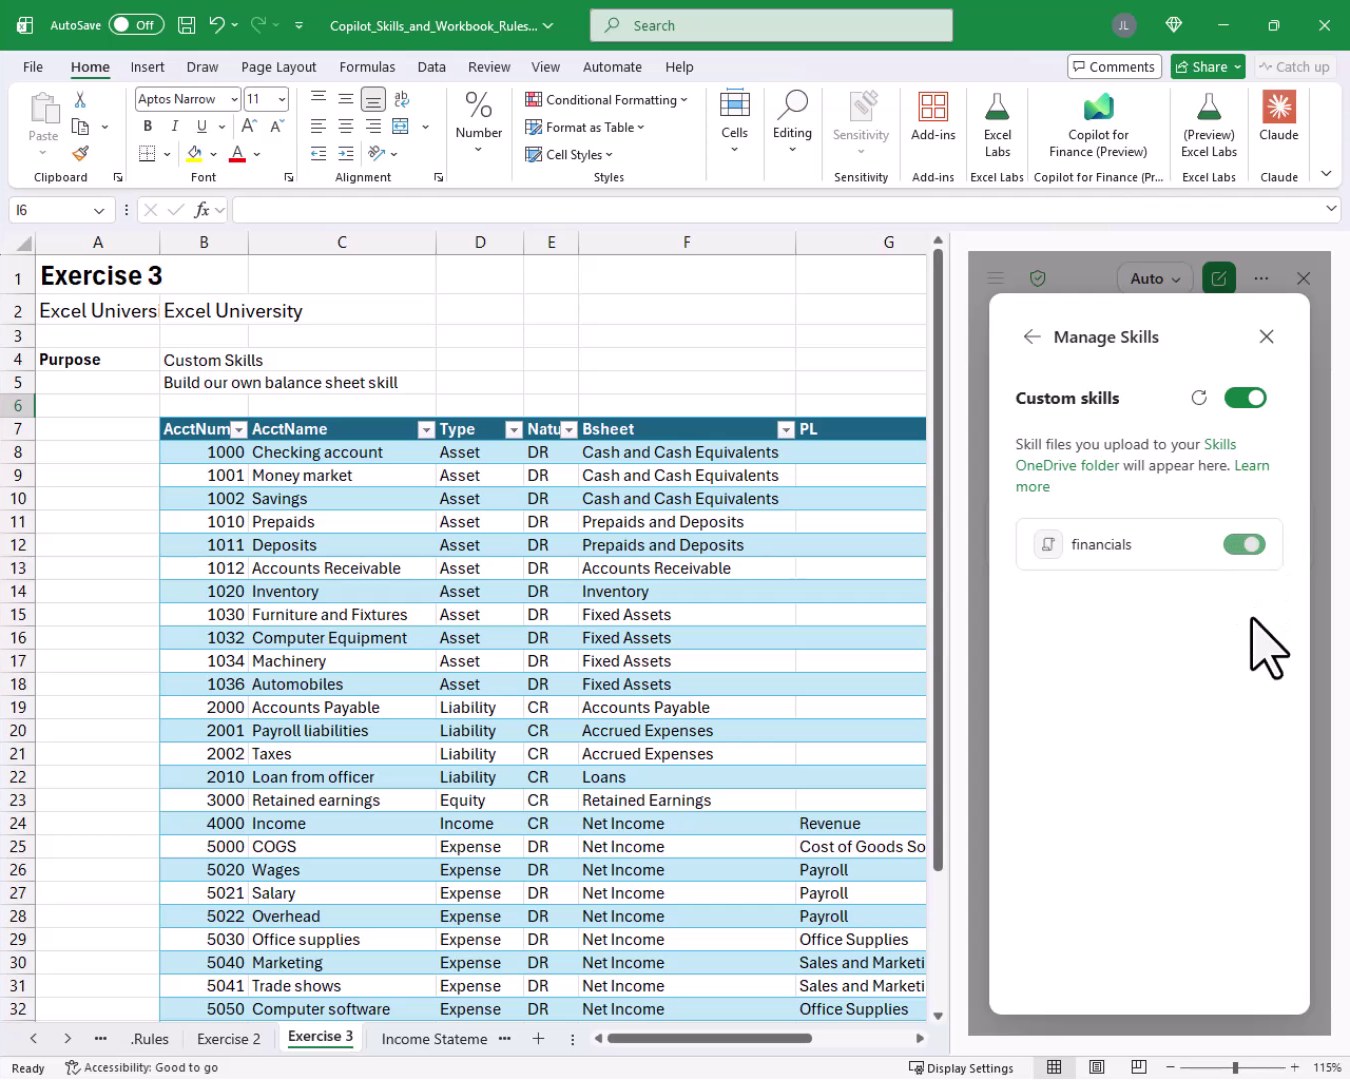Click the Cut scissors icon
Image resolution: width=1350 pixels, height=1080 pixels.
click(80, 100)
